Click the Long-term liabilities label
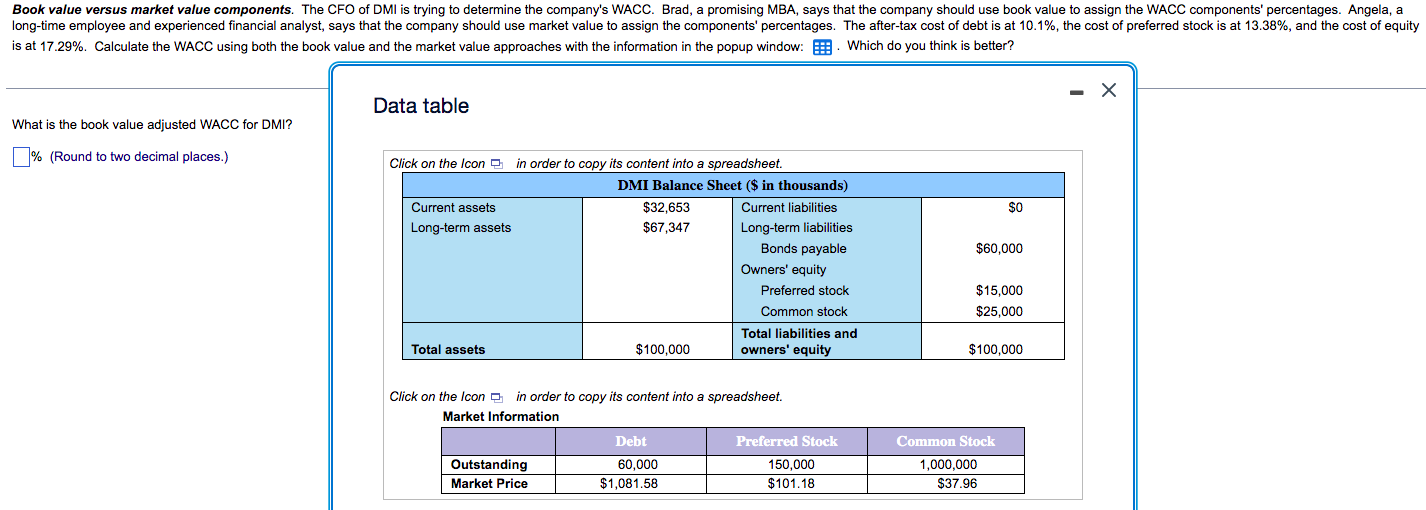The image size is (1426, 510). [x=796, y=228]
